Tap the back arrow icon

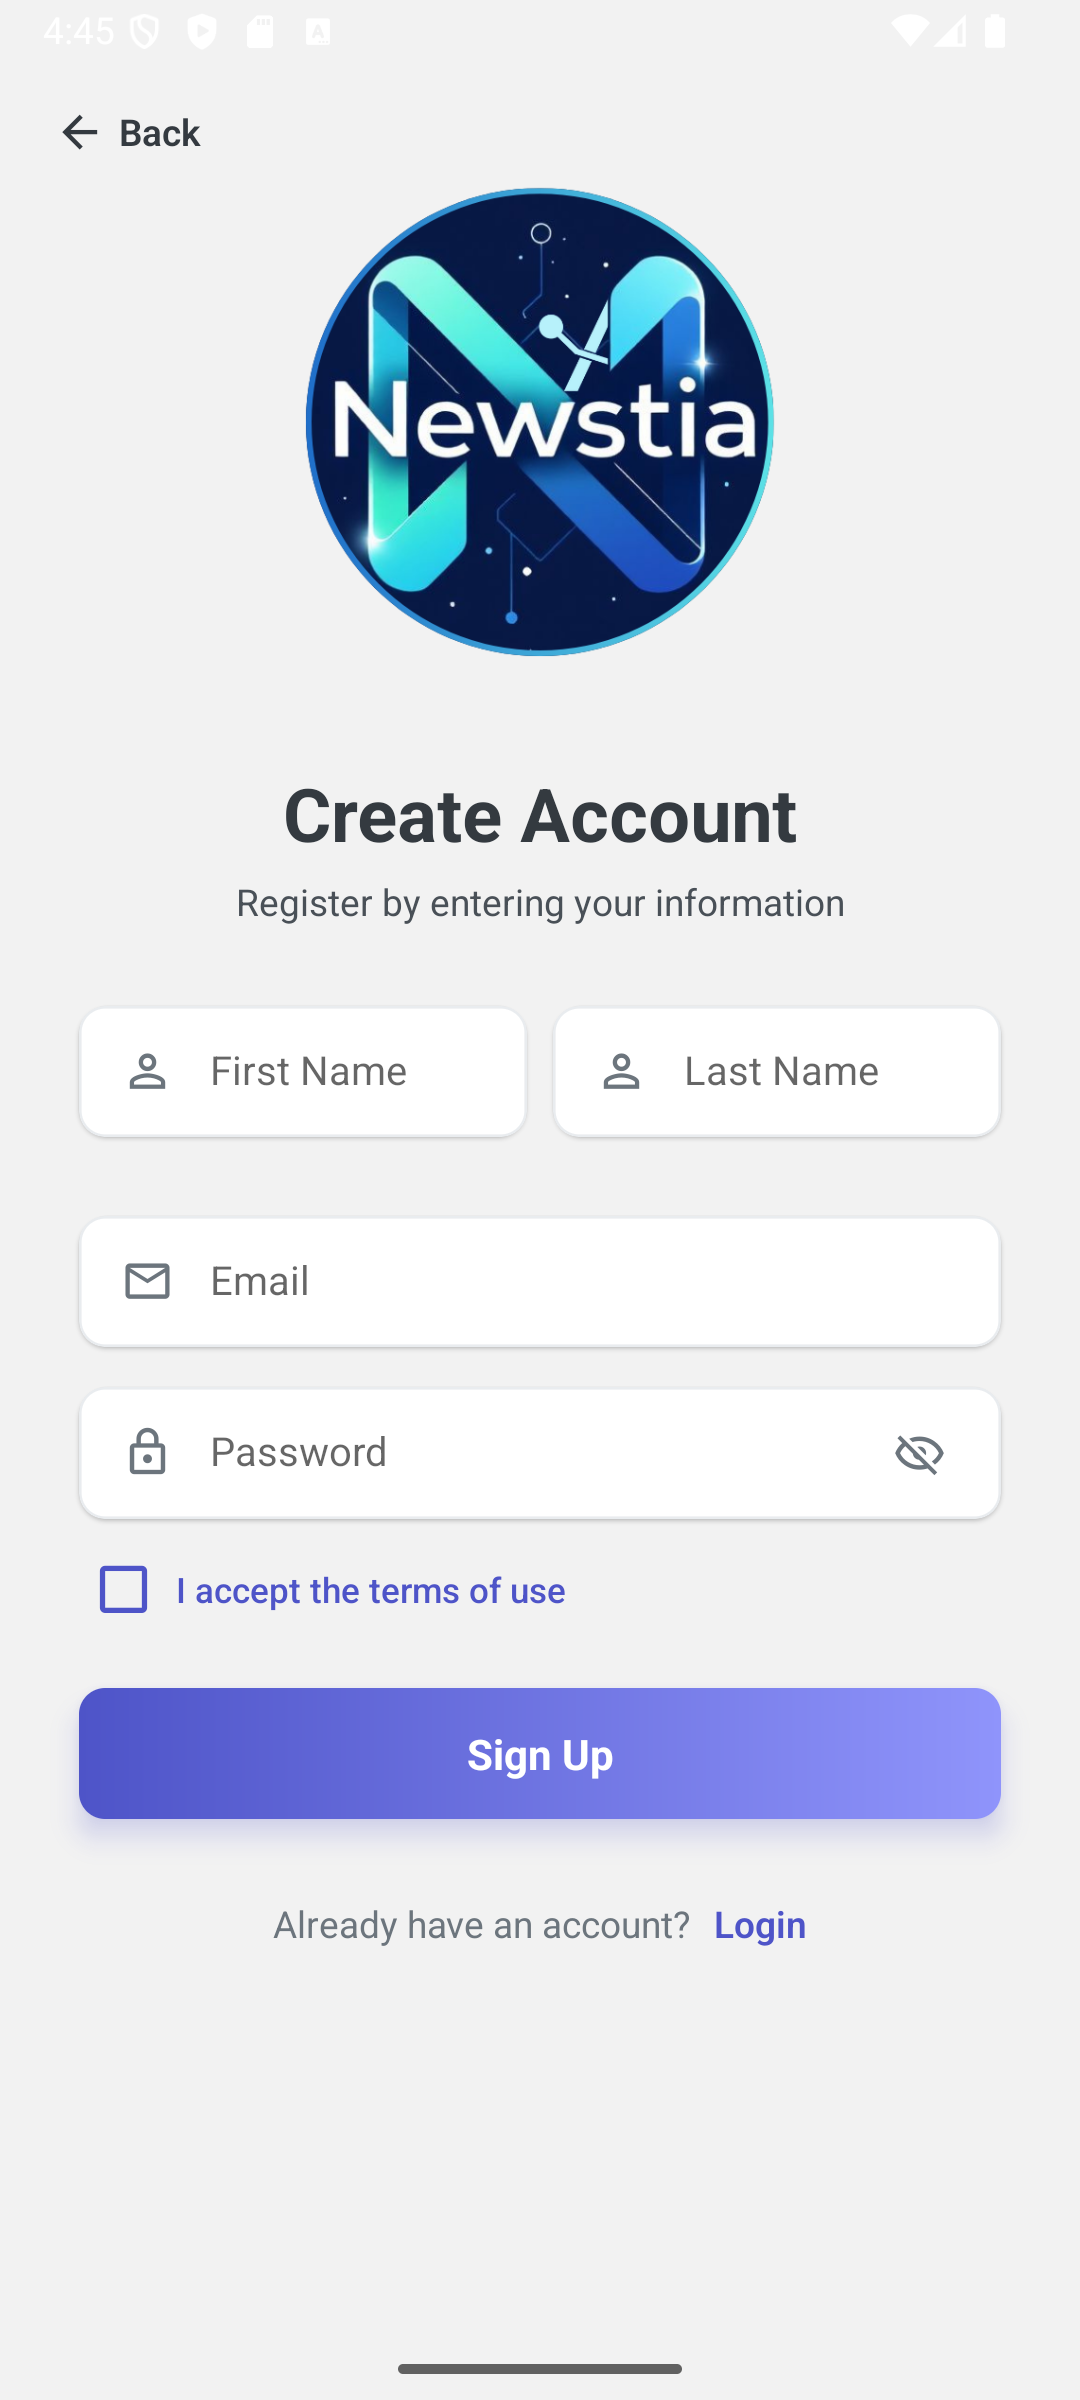point(79,132)
